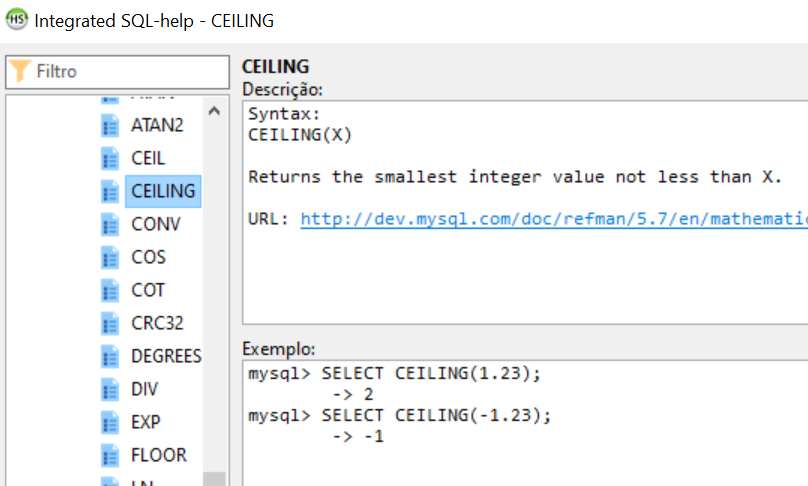Click the document icon beside DEGREES
808x486 pixels.
[110, 356]
